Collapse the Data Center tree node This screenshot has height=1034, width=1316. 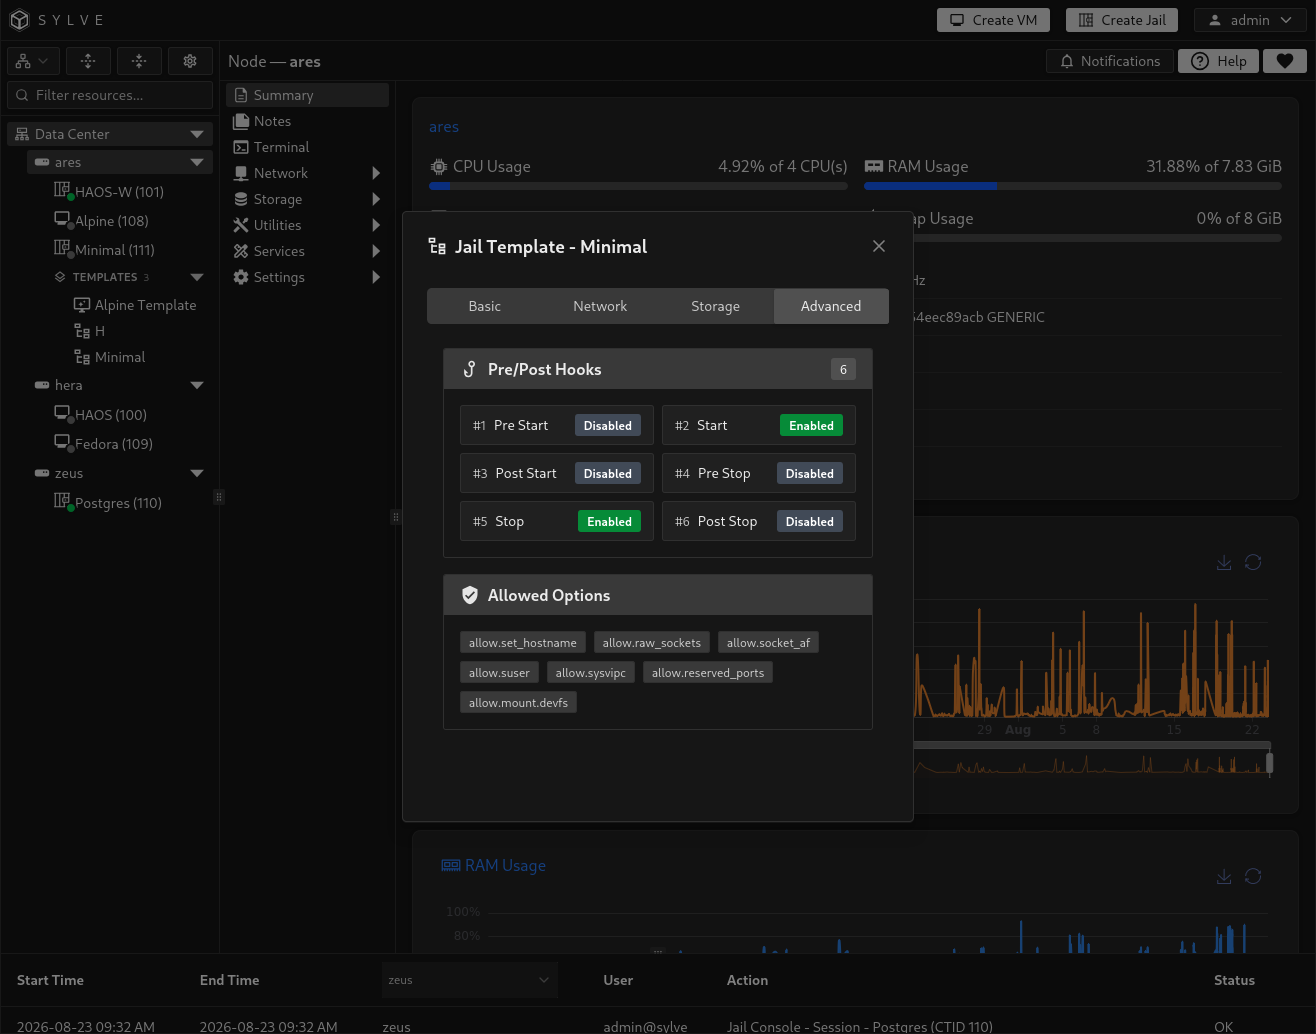[x=197, y=134]
